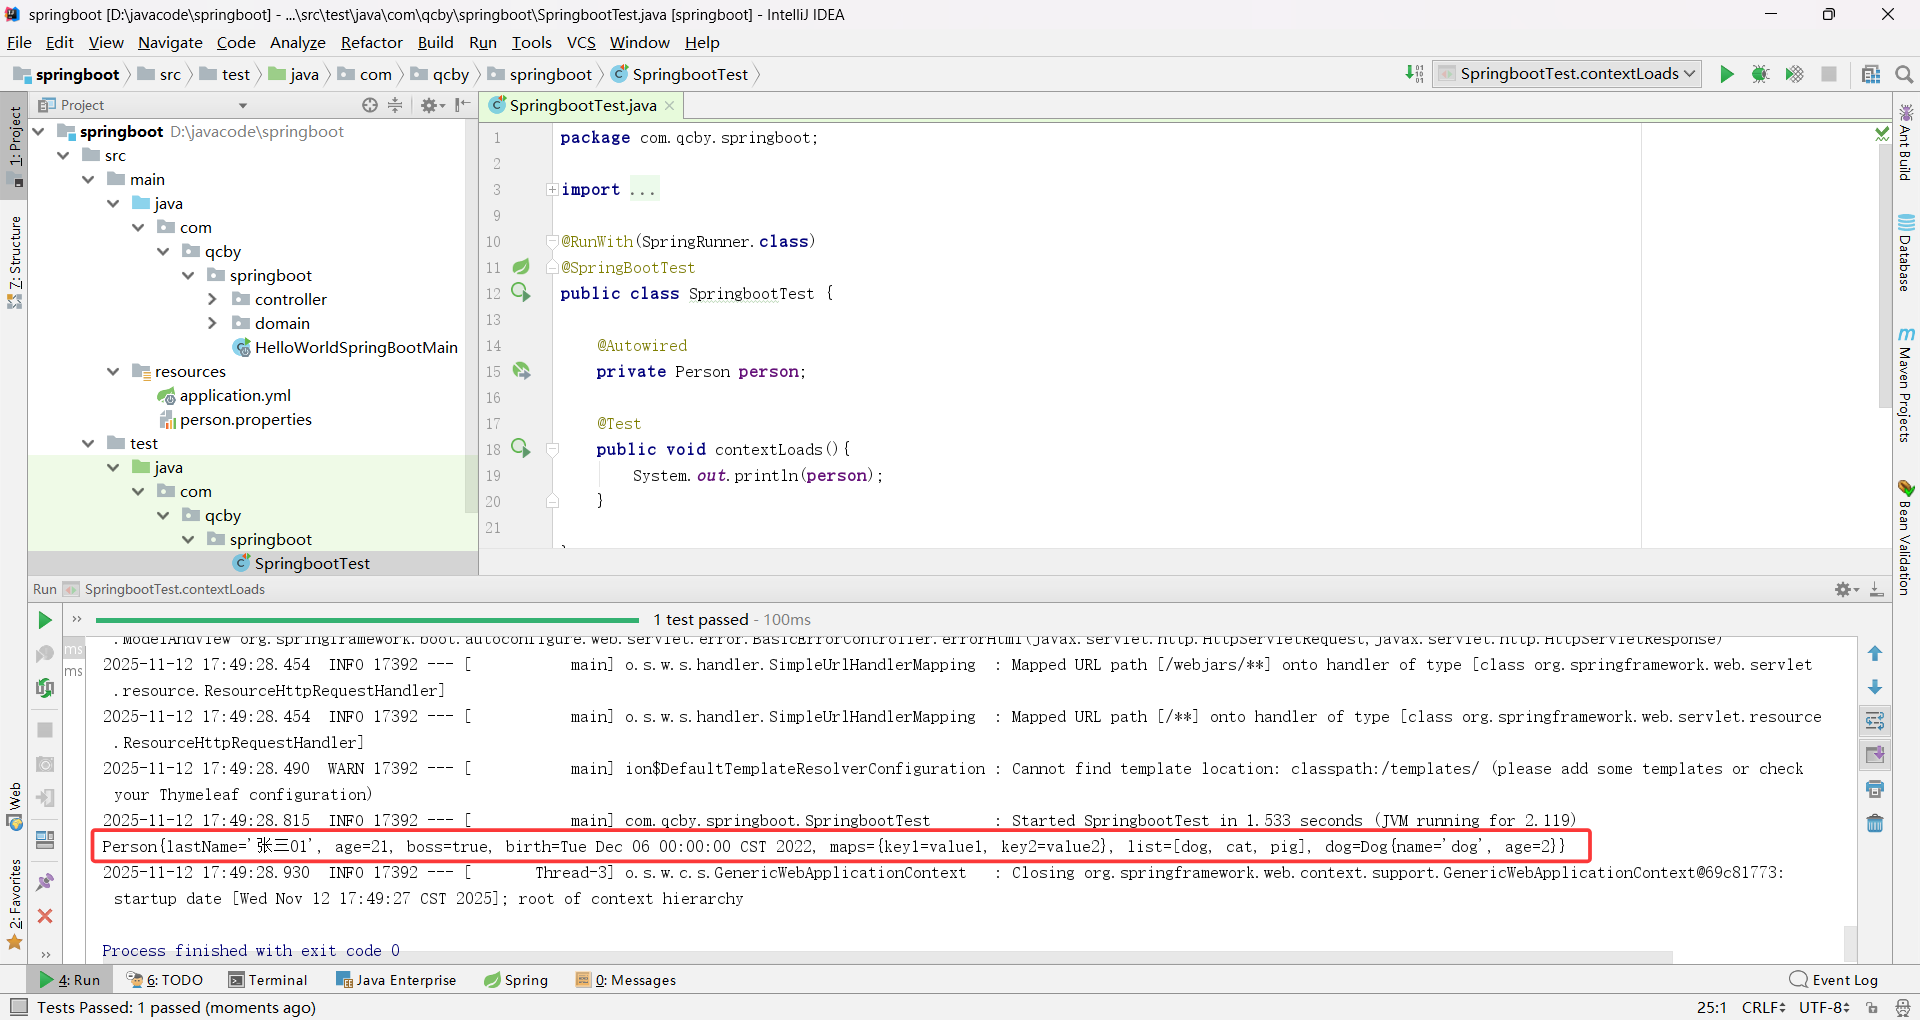Rerun test with green arrow in Run panel

[x=45, y=620]
